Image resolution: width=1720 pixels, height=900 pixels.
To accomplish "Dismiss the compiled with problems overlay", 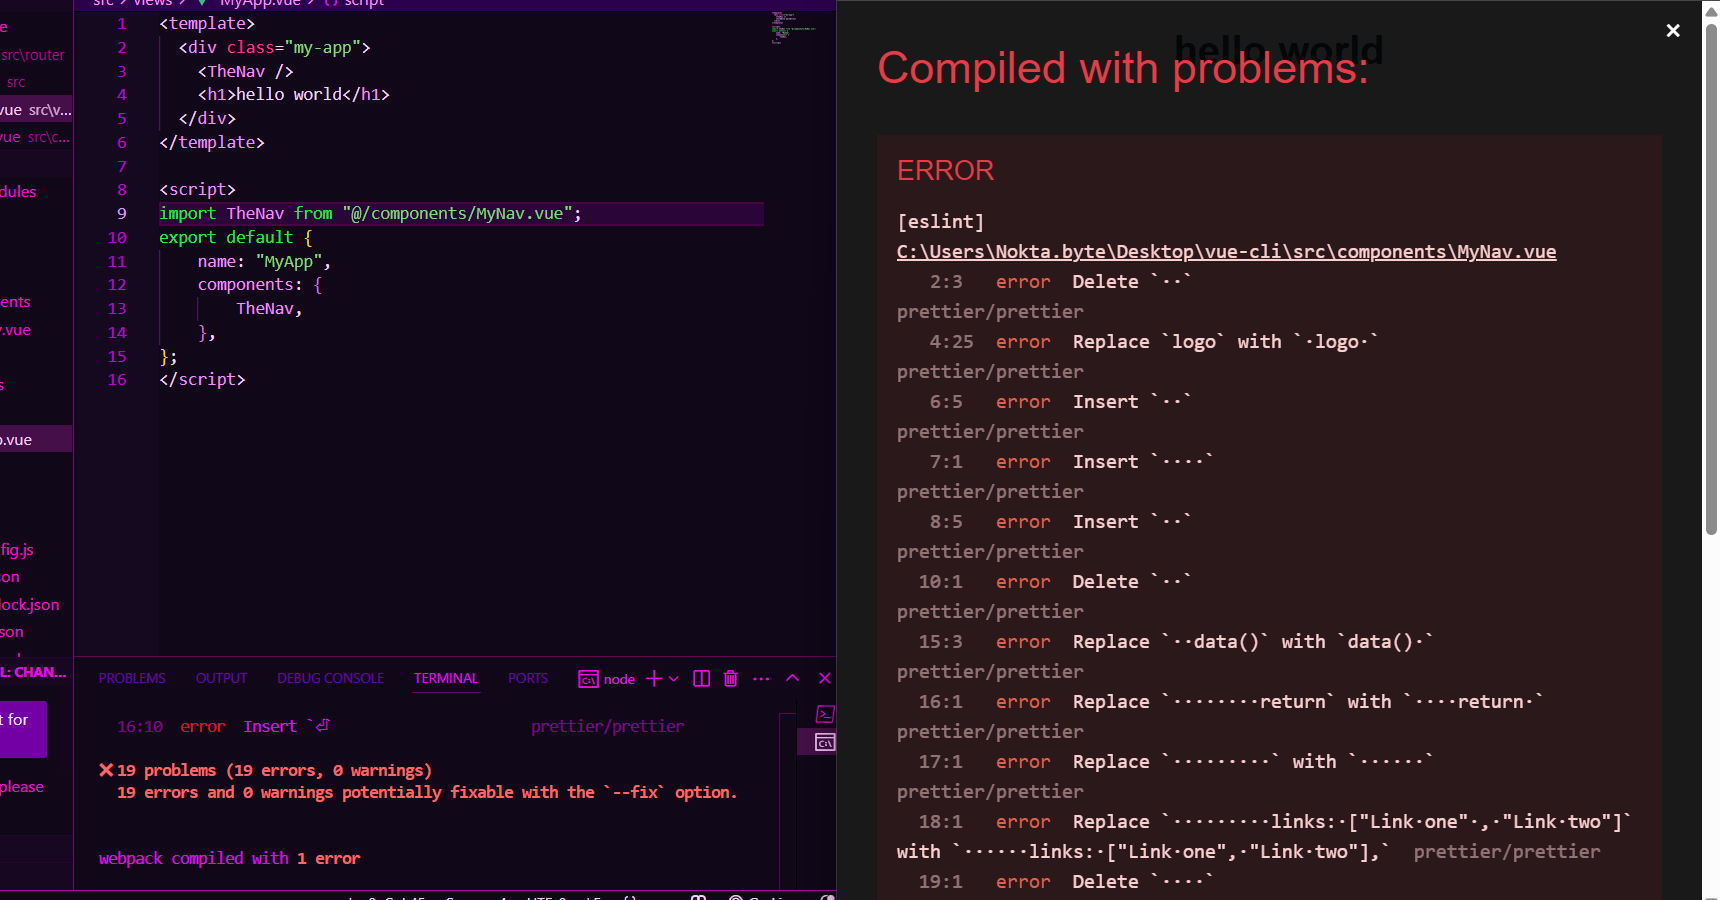I will (x=1673, y=31).
